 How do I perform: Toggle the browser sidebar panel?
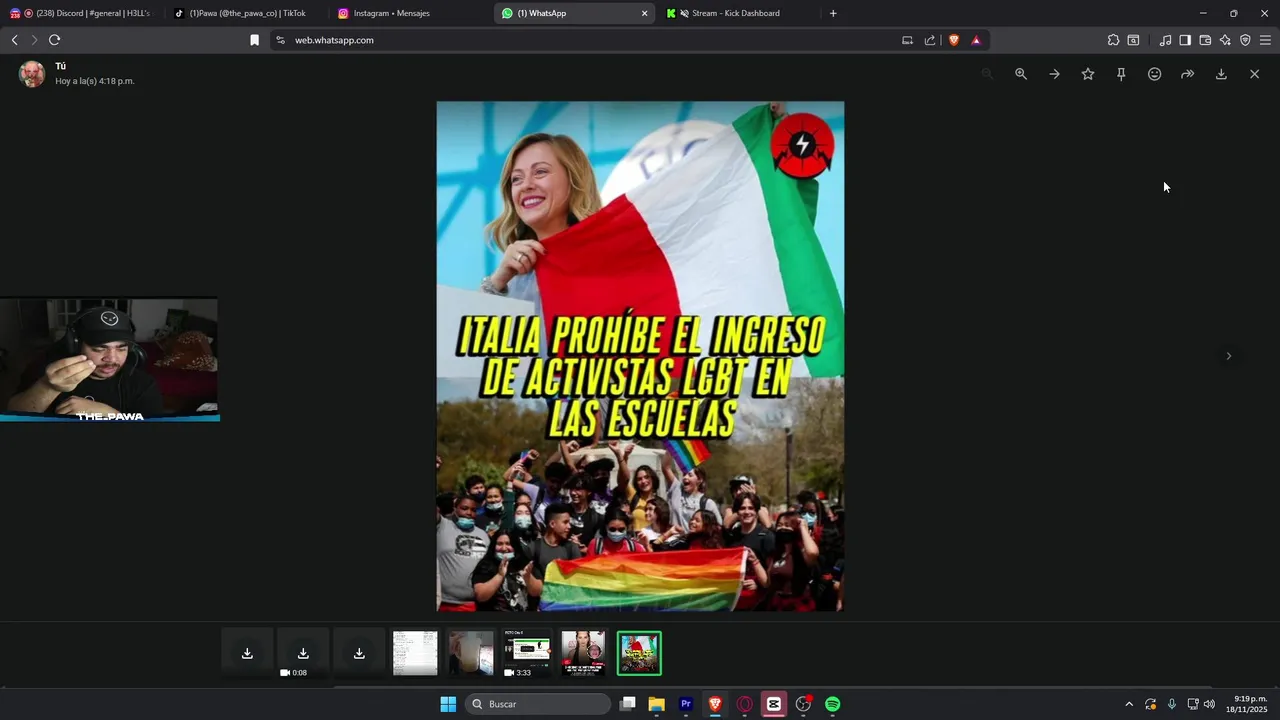pos(1185,40)
